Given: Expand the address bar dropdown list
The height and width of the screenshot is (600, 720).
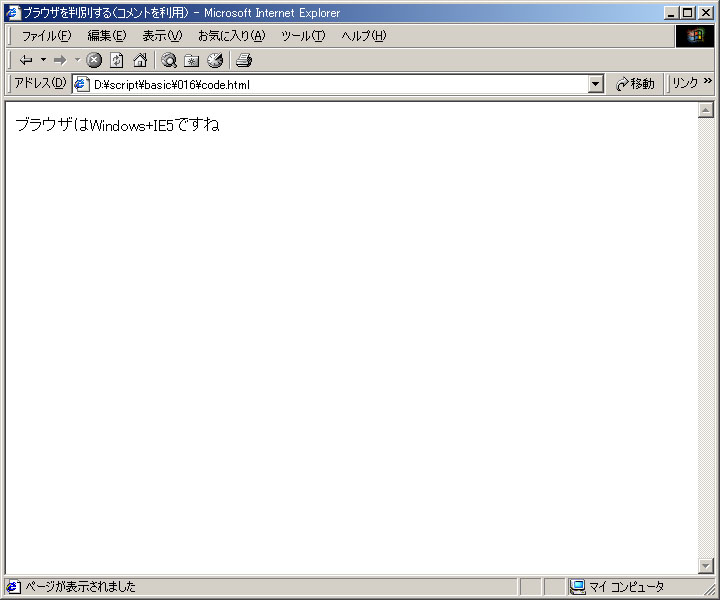Looking at the screenshot, I should pos(596,84).
